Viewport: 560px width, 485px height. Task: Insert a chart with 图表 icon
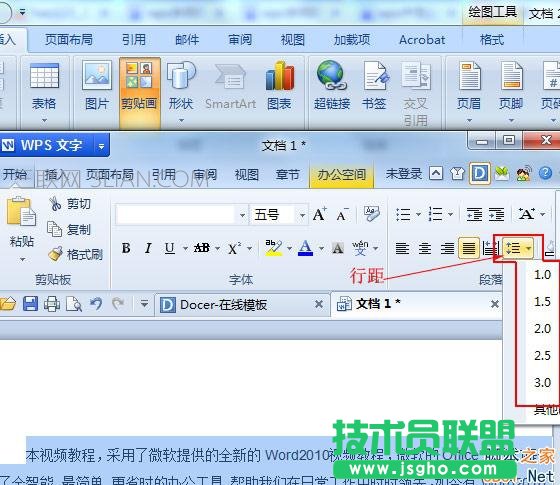pyautogui.click(x=280, y=76)
